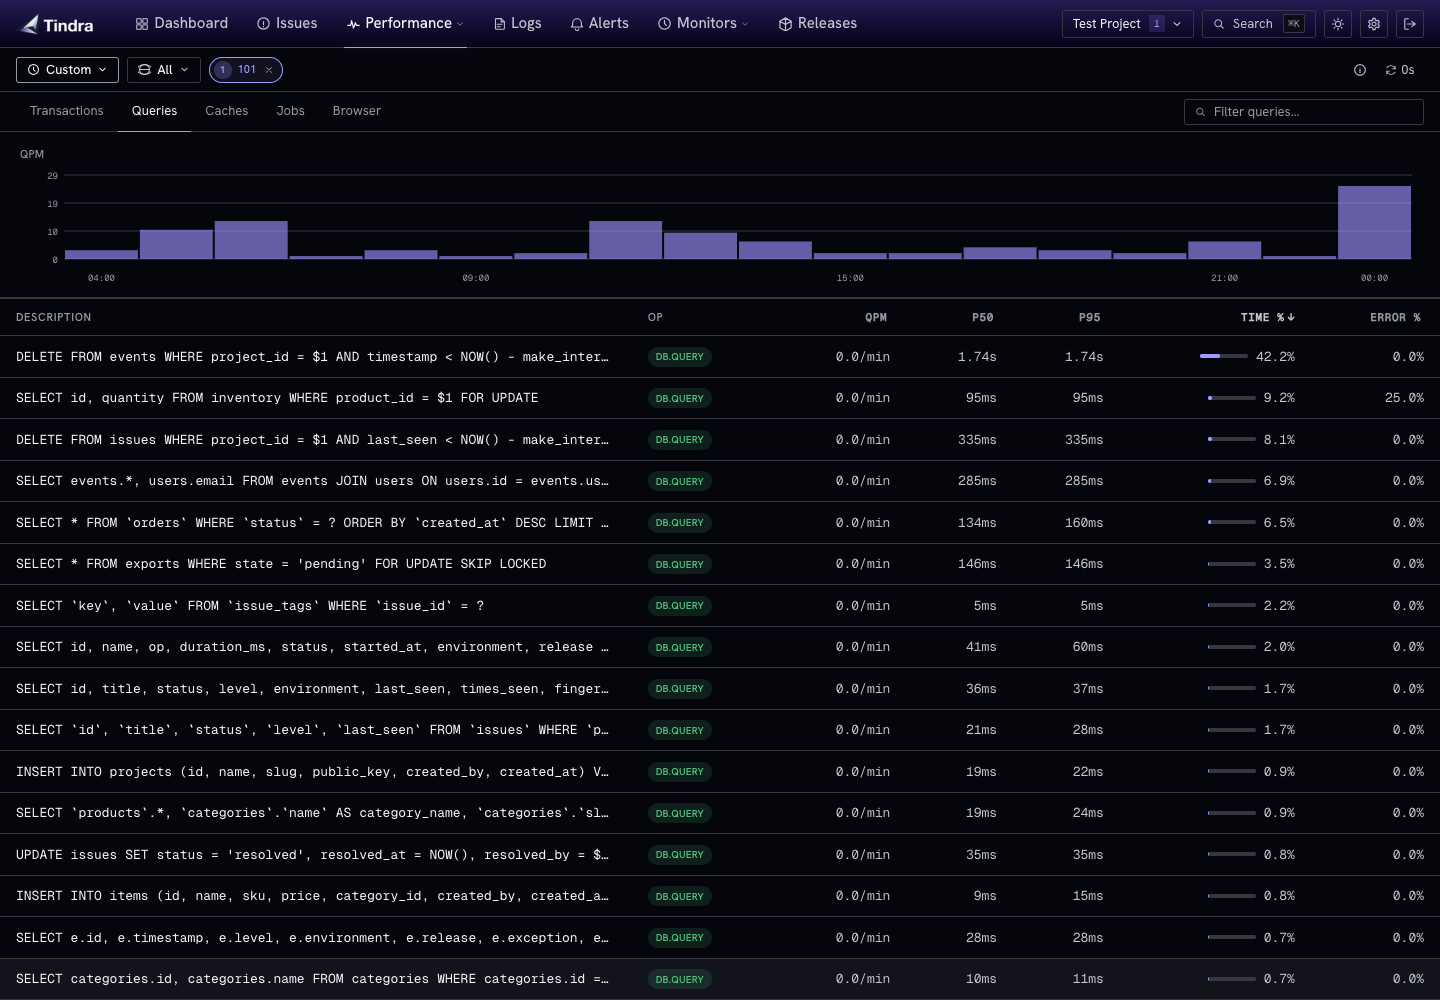Sort by P50 column header
Screen dimensions: 1440x1000
(983, 317)
